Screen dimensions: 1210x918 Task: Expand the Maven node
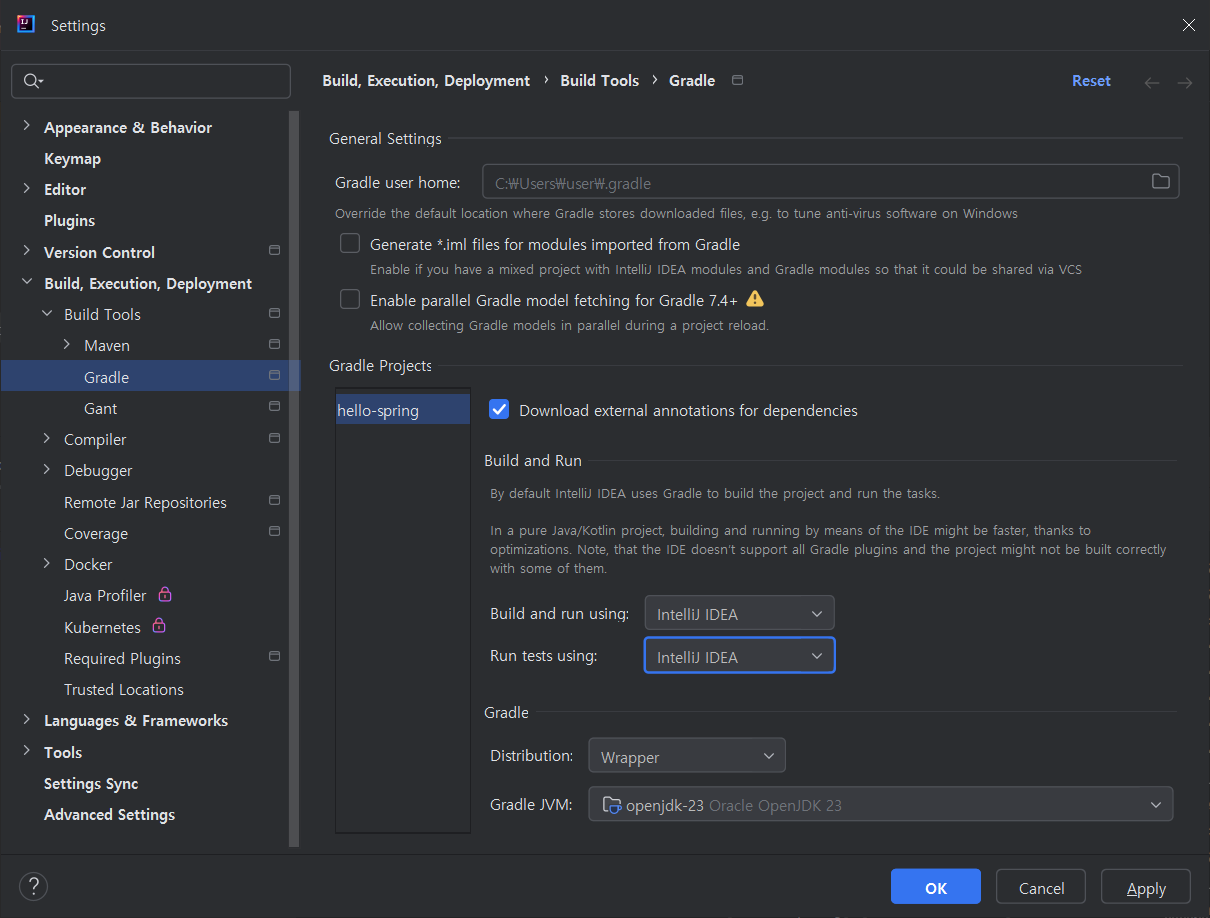[67, 345]
